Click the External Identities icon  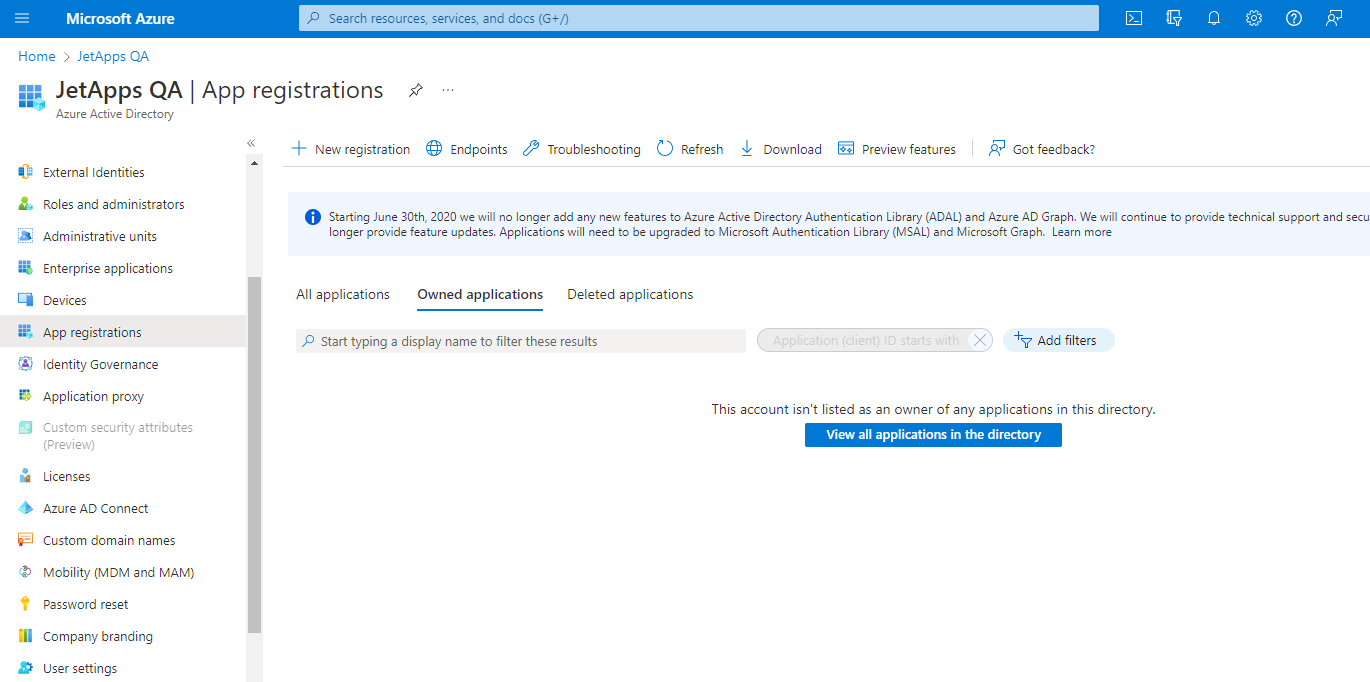coord(26,172)
